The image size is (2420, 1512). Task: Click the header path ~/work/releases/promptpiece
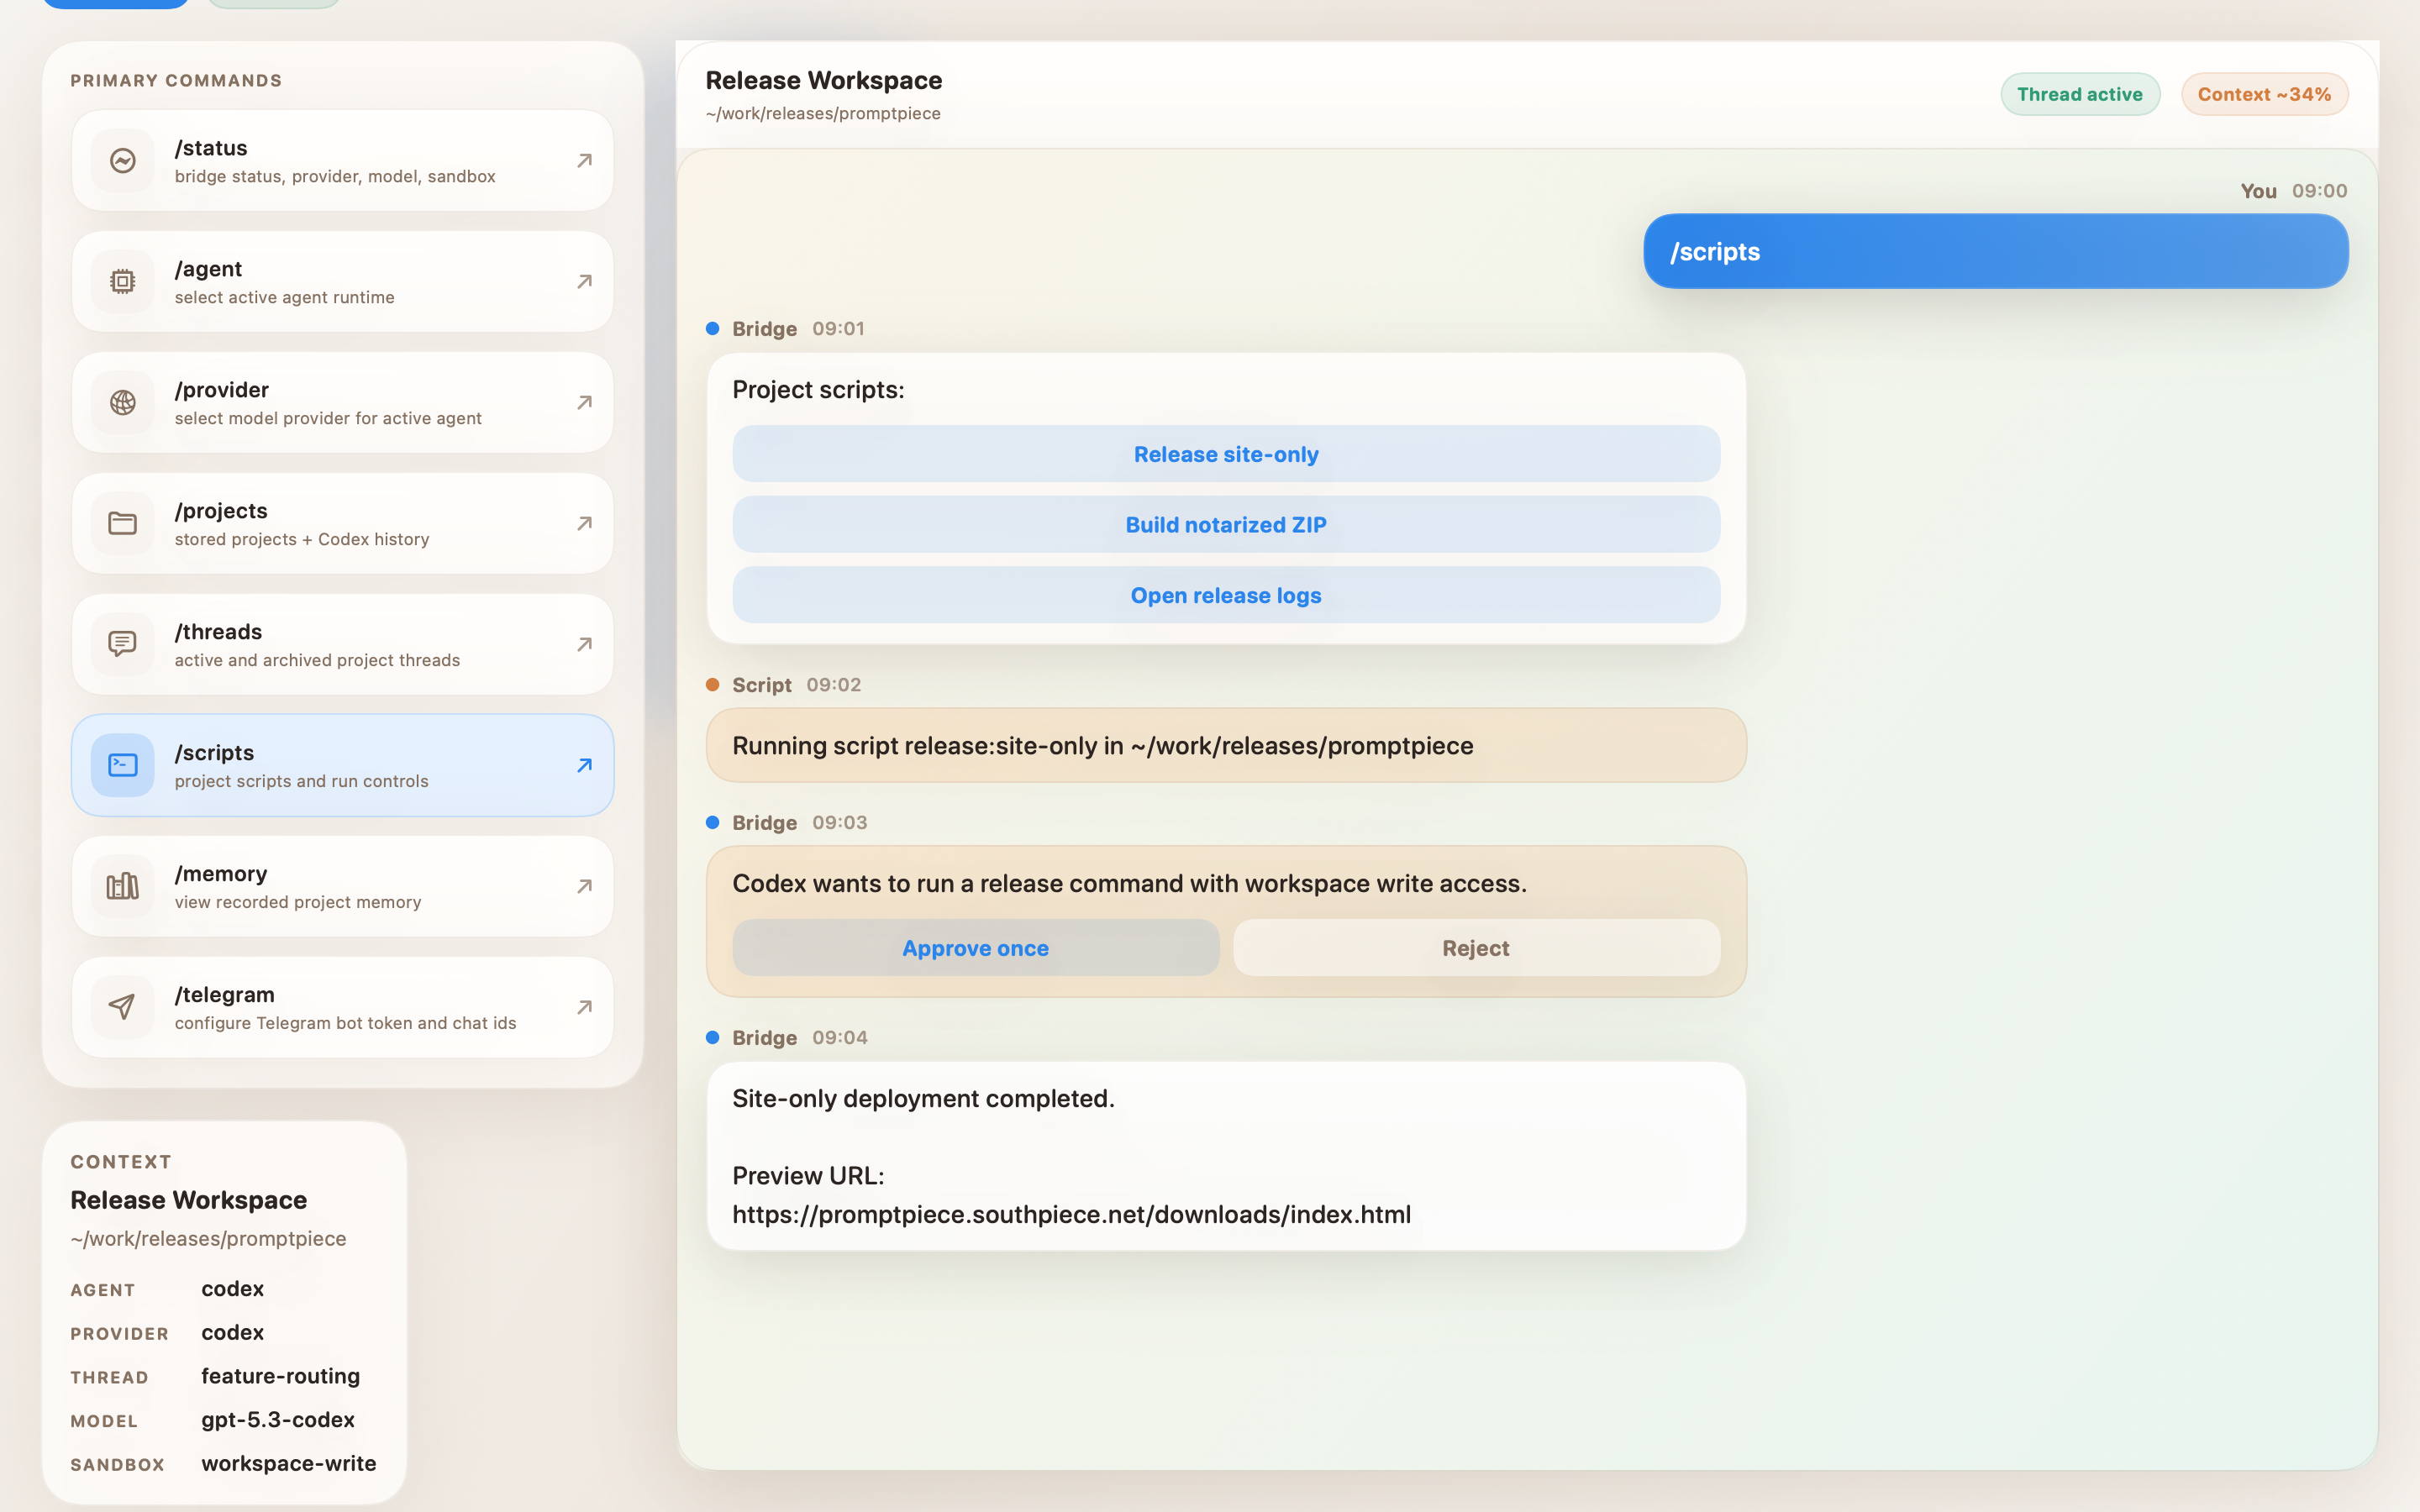(x=823, y=113)
